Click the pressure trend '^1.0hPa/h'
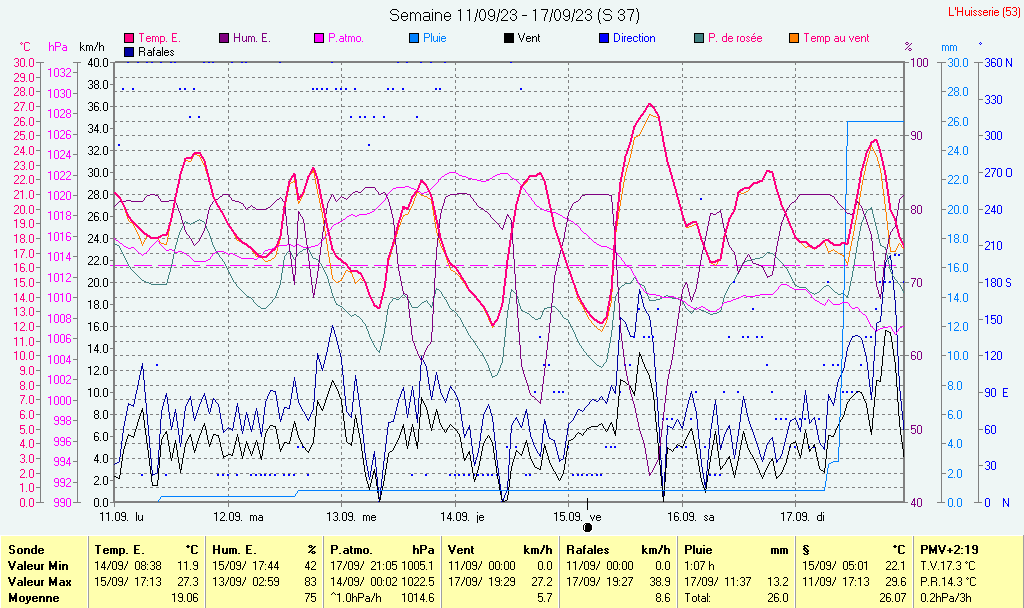Screen dimensions: 1024x608 (x=356, y=598)
